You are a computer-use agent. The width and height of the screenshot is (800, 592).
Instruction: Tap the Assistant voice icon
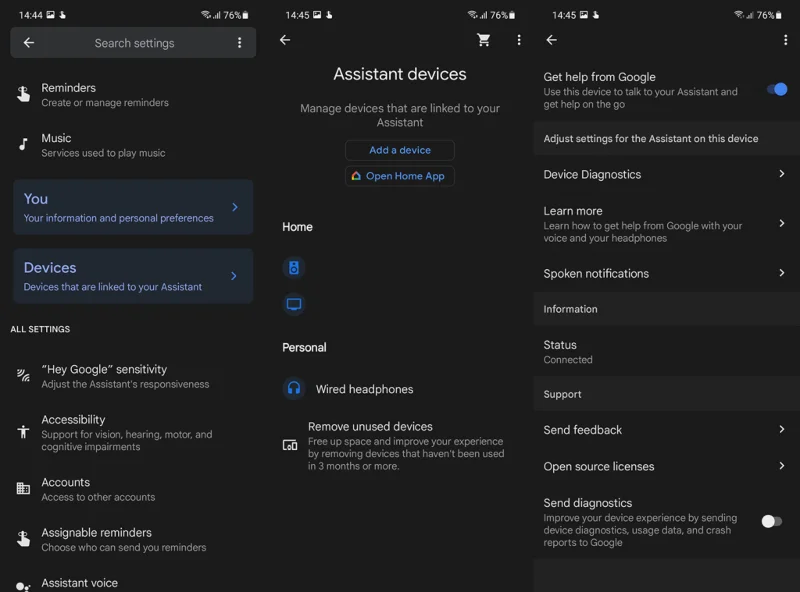23,586
